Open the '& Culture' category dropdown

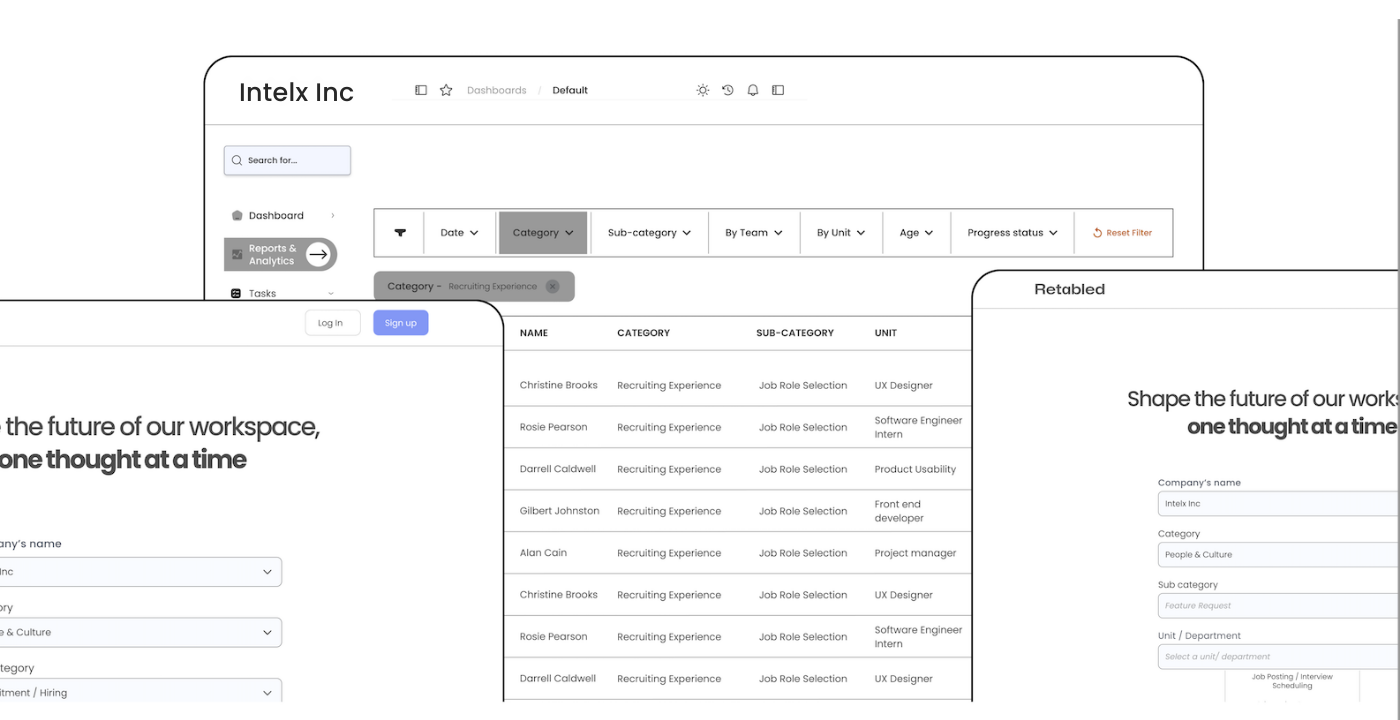pos(267,632)
